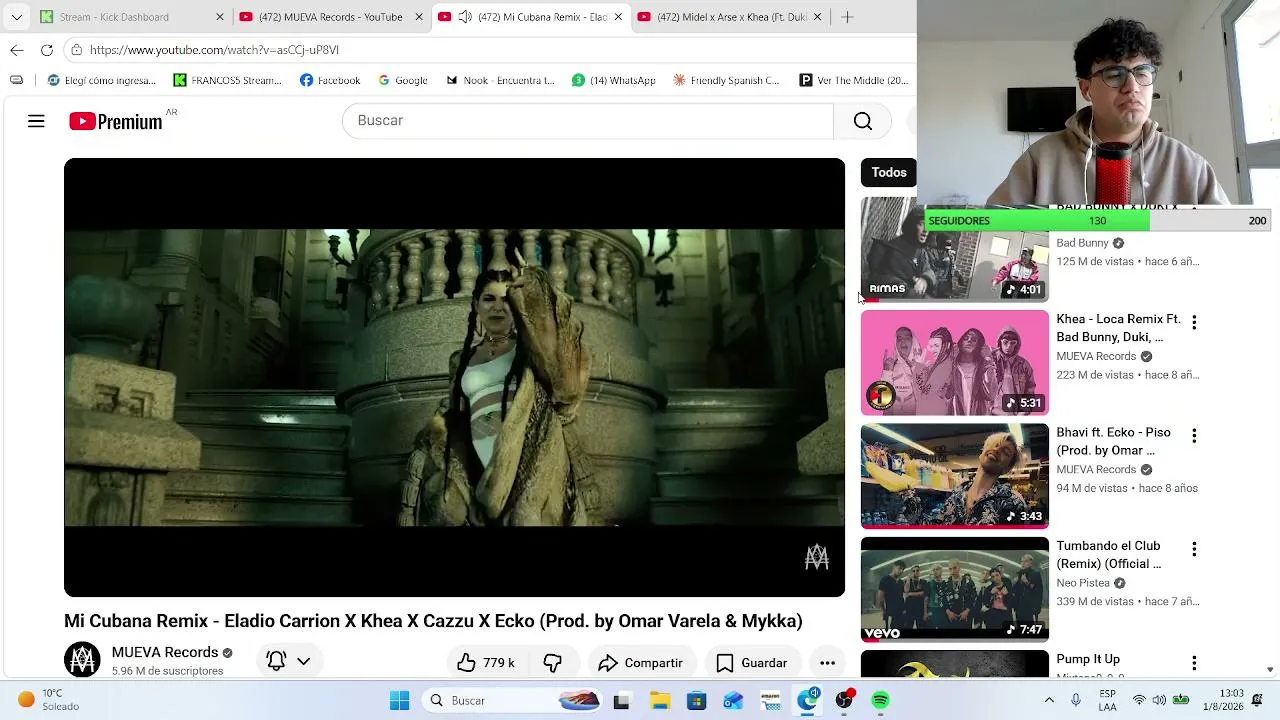Open options menu for Bhavi ft. Ecko - Piso
This screenshot has width=1280, height=720.
click(x=1194, y=435)
